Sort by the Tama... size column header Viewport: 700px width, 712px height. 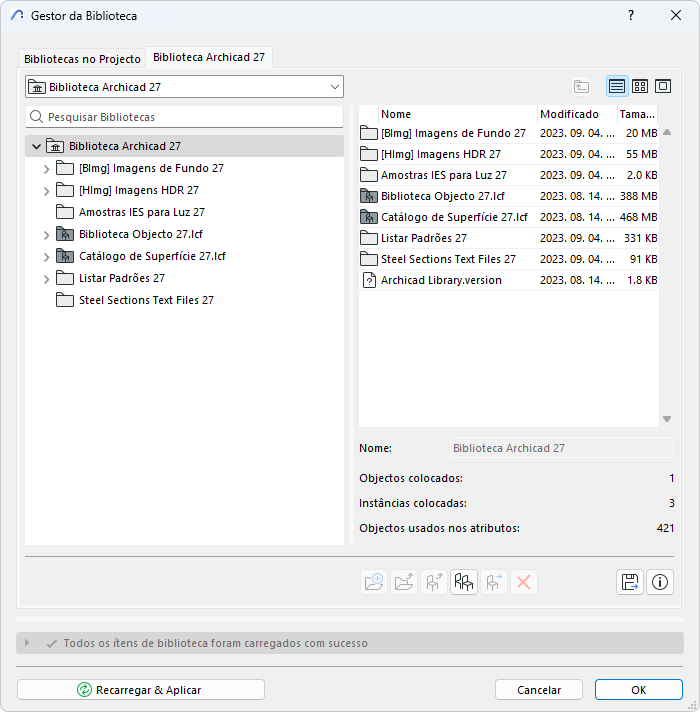point(637,114)
